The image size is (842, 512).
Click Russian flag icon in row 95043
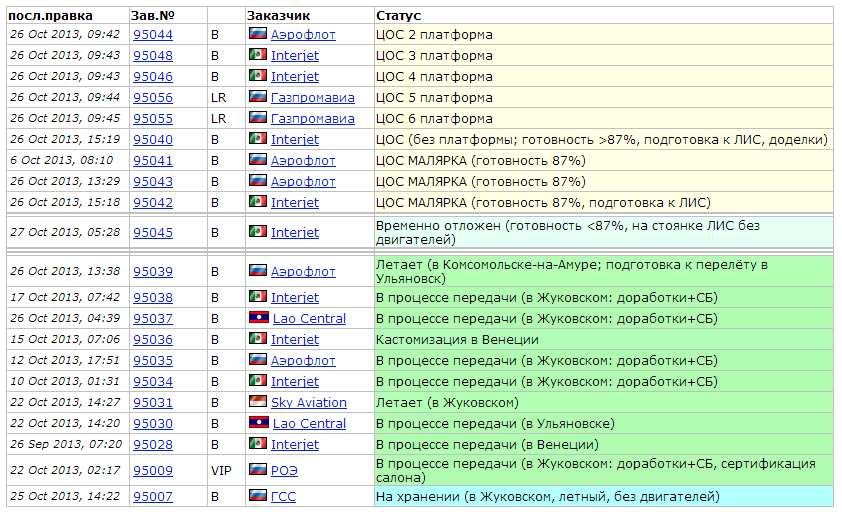point(258,180)
